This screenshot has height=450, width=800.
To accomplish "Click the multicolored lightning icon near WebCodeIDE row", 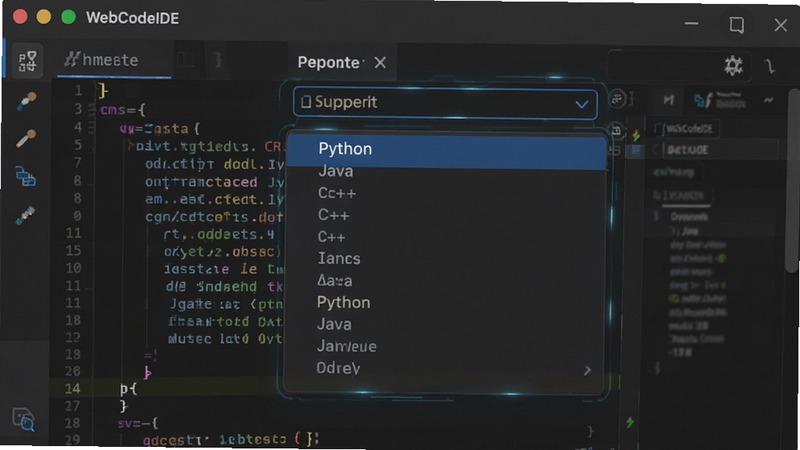I will 636,136.
